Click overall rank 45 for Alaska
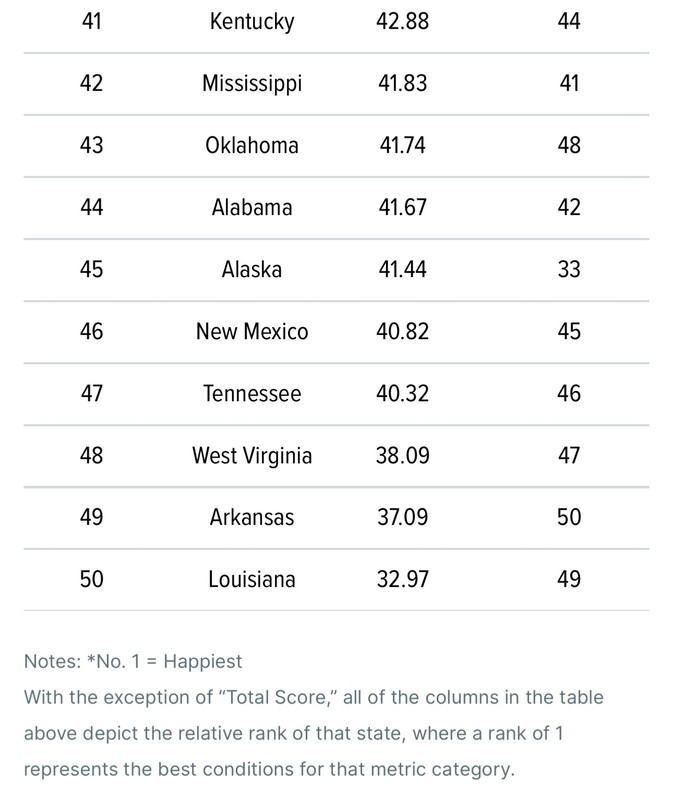The width and height of the screenshot is (673, 800). click(x=91, y=269)
